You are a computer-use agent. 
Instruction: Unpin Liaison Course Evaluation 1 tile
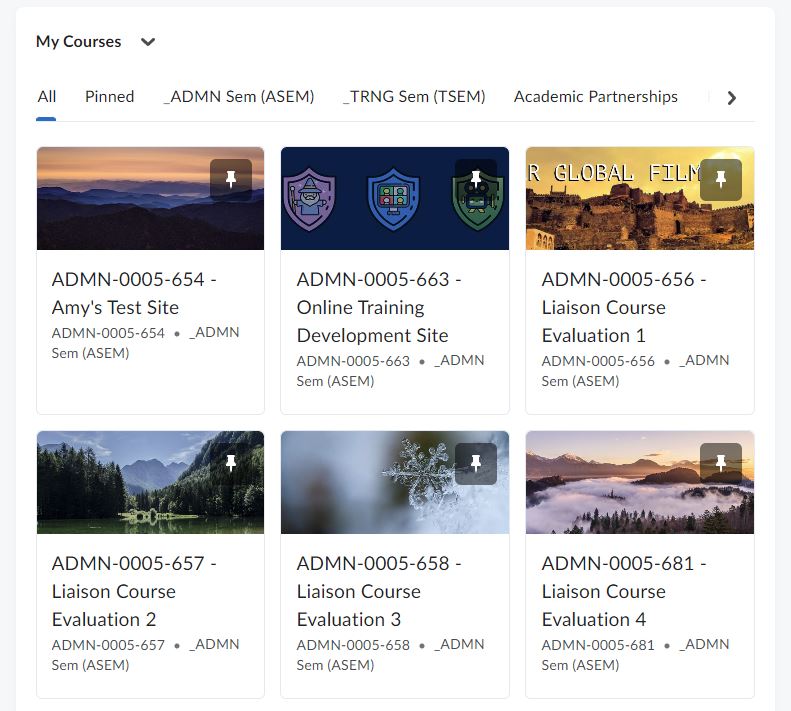(721, 180)
